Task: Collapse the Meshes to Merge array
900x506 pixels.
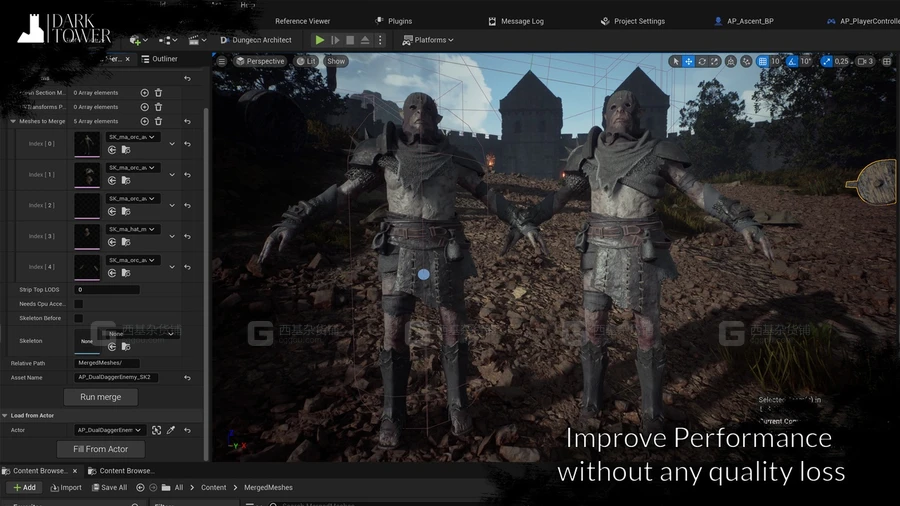Action: point(13,122)
